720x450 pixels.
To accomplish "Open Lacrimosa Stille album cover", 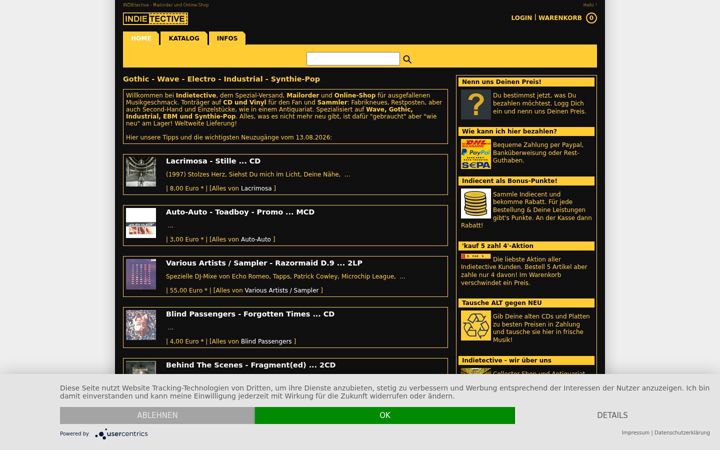I will [141, 172].
